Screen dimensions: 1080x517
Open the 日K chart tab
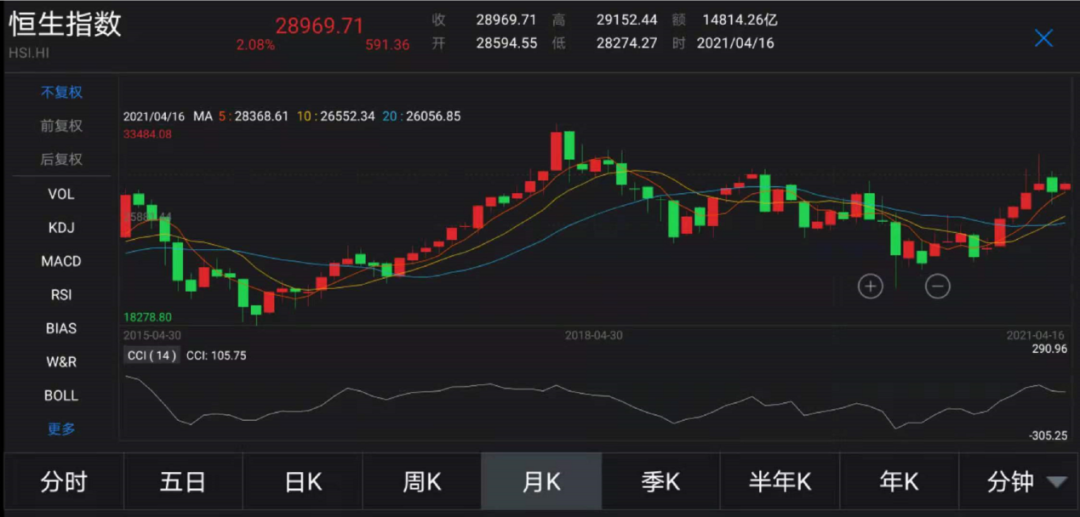tap(303, 482)
